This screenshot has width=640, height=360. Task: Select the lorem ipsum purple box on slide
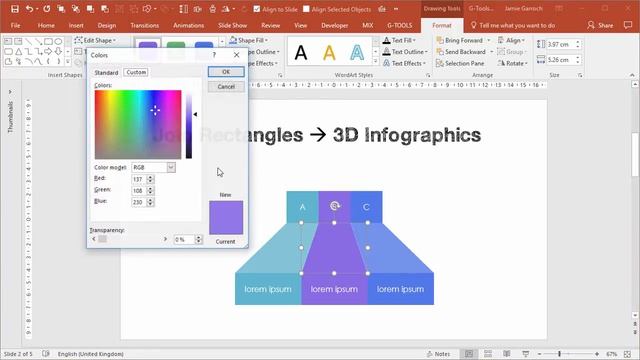[334, 289]
